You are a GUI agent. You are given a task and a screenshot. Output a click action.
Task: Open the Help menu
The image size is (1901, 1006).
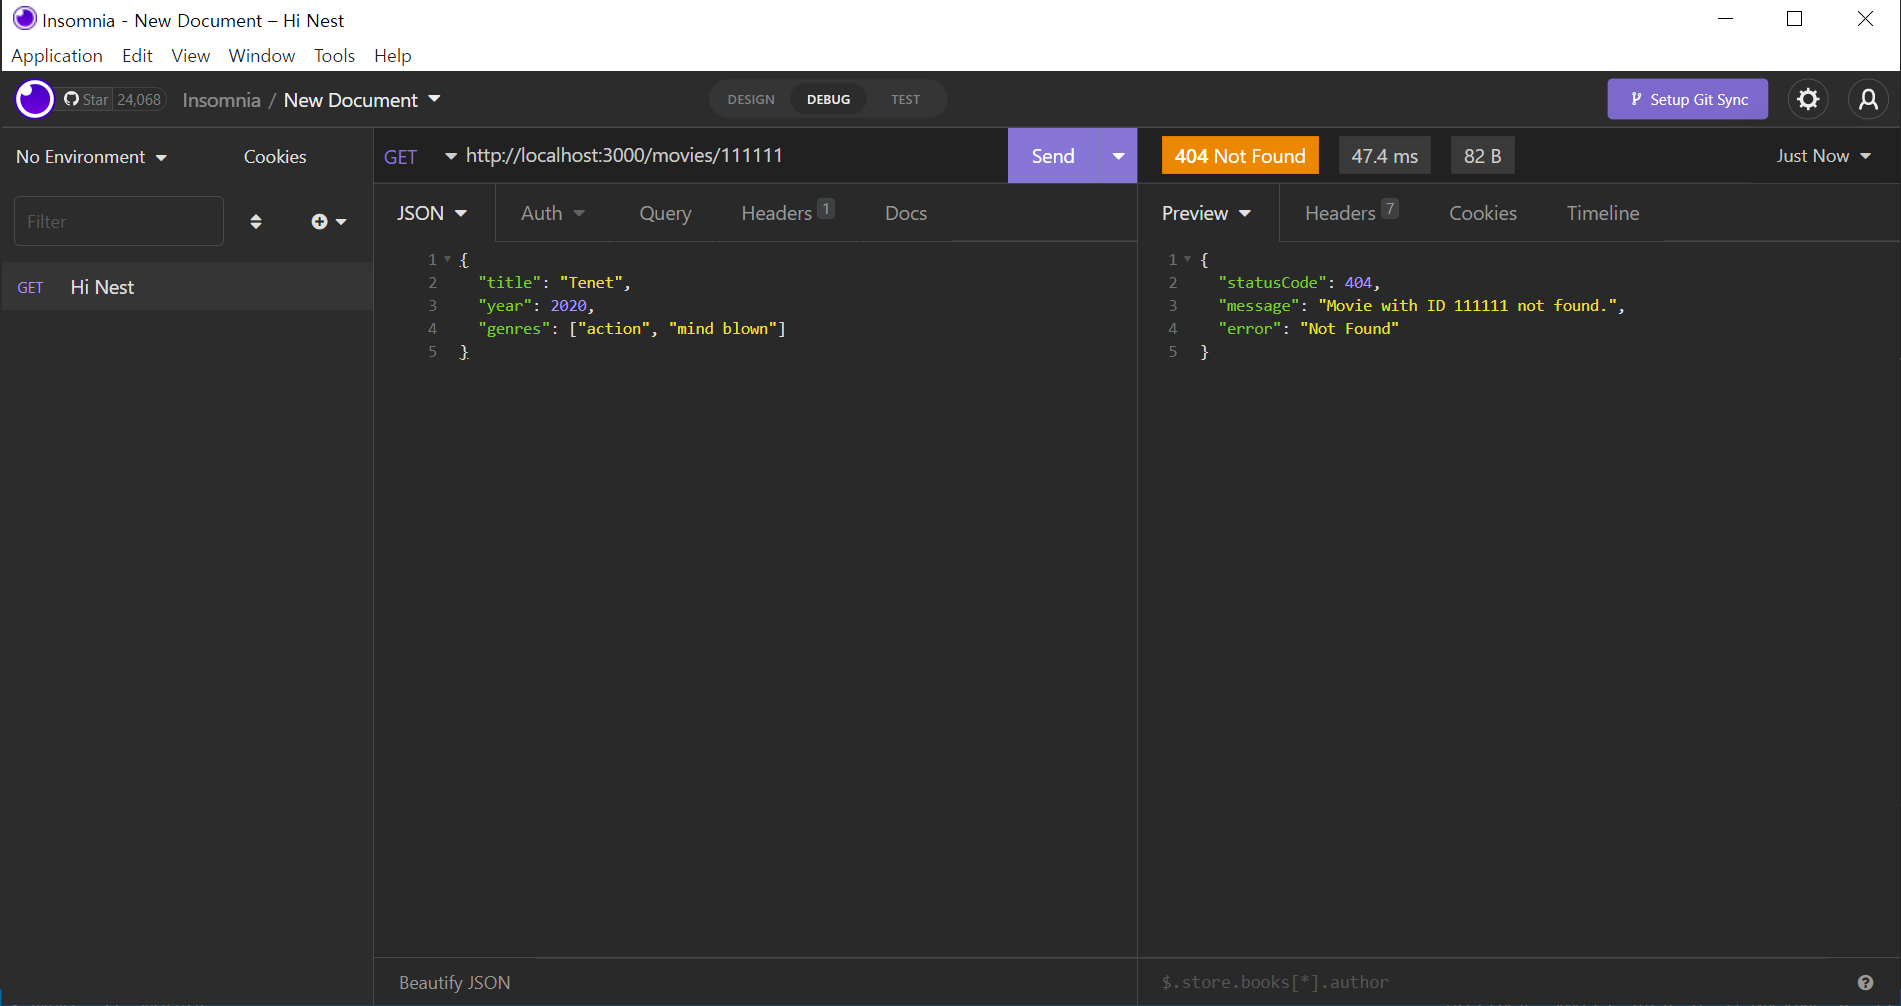click(393, 55)
